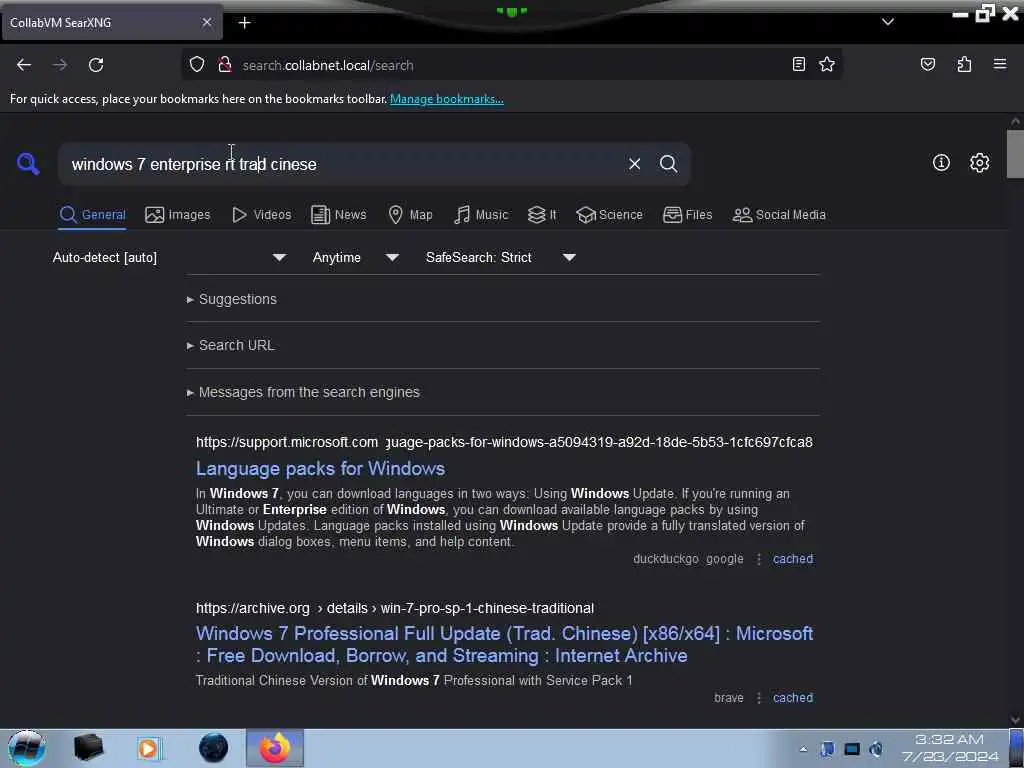Screen dimensions: 1024x768
Task: Open cached version of archive.org result
Action: point(793,697)
